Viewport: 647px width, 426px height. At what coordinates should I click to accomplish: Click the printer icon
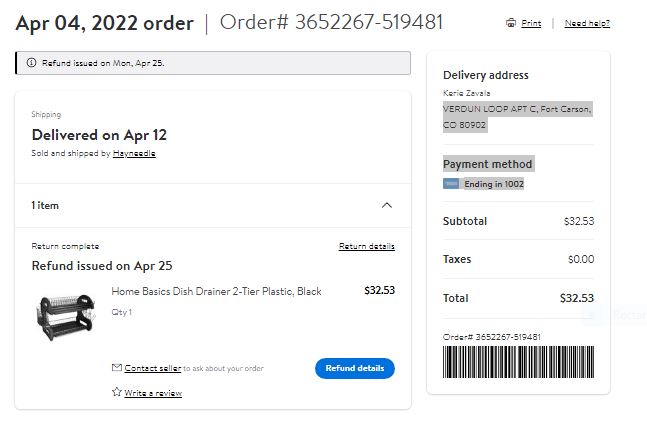(x=511, y=23)
